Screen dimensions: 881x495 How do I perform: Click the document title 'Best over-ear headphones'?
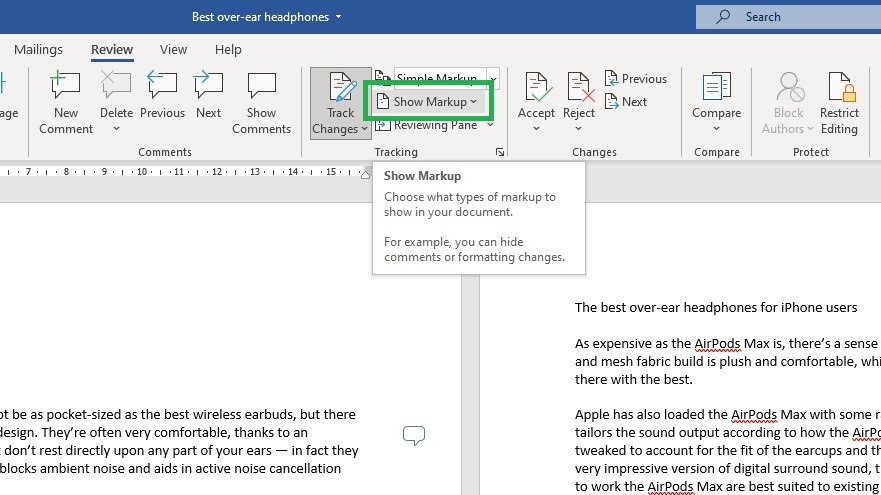(260, 17)
